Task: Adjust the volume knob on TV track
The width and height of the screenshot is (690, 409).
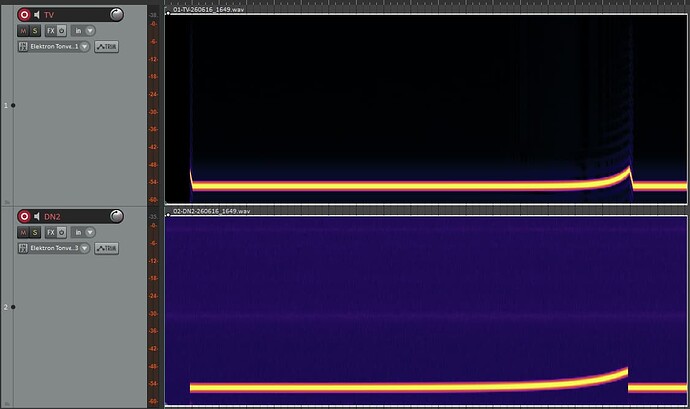Action: click(x=117, y=15)
